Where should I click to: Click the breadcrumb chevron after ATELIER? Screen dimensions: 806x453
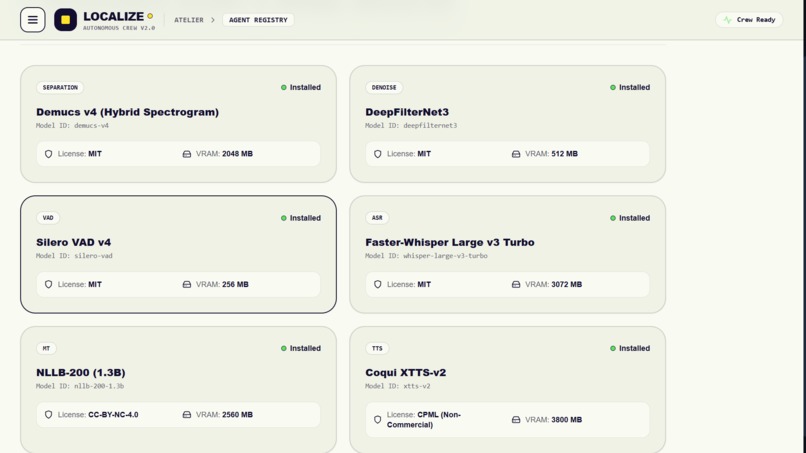click(x=213, y=20)
